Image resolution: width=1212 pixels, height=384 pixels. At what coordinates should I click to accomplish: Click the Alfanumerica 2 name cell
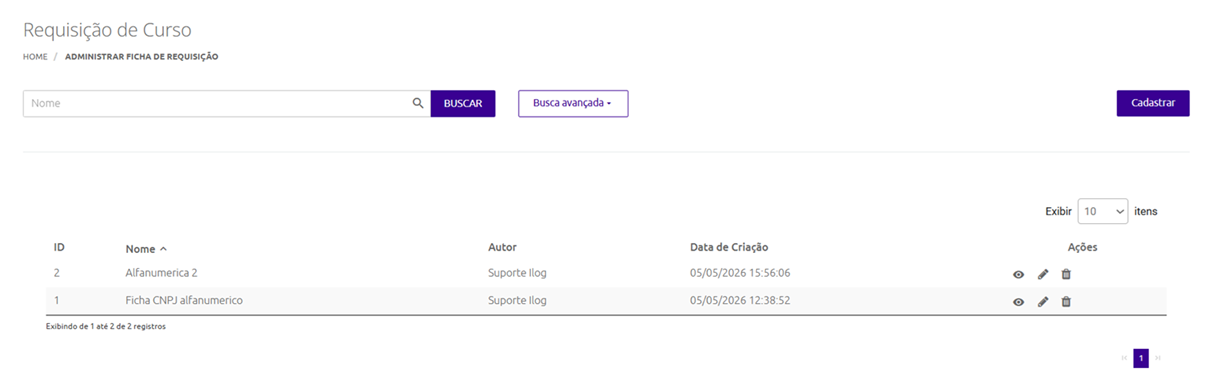pyautogui.click(x=161, y=273)
